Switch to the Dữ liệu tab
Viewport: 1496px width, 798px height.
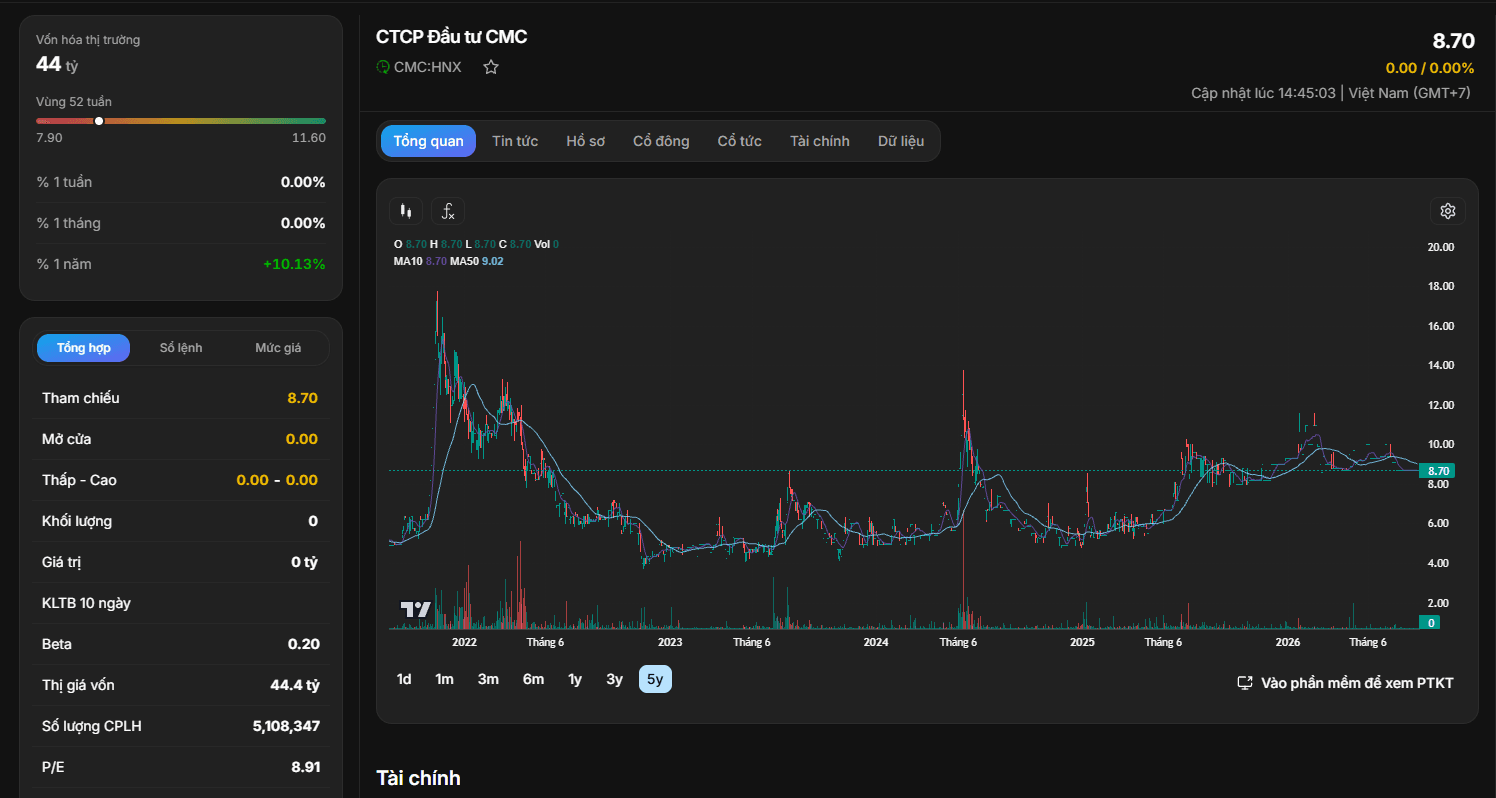[x=901, y=141]
